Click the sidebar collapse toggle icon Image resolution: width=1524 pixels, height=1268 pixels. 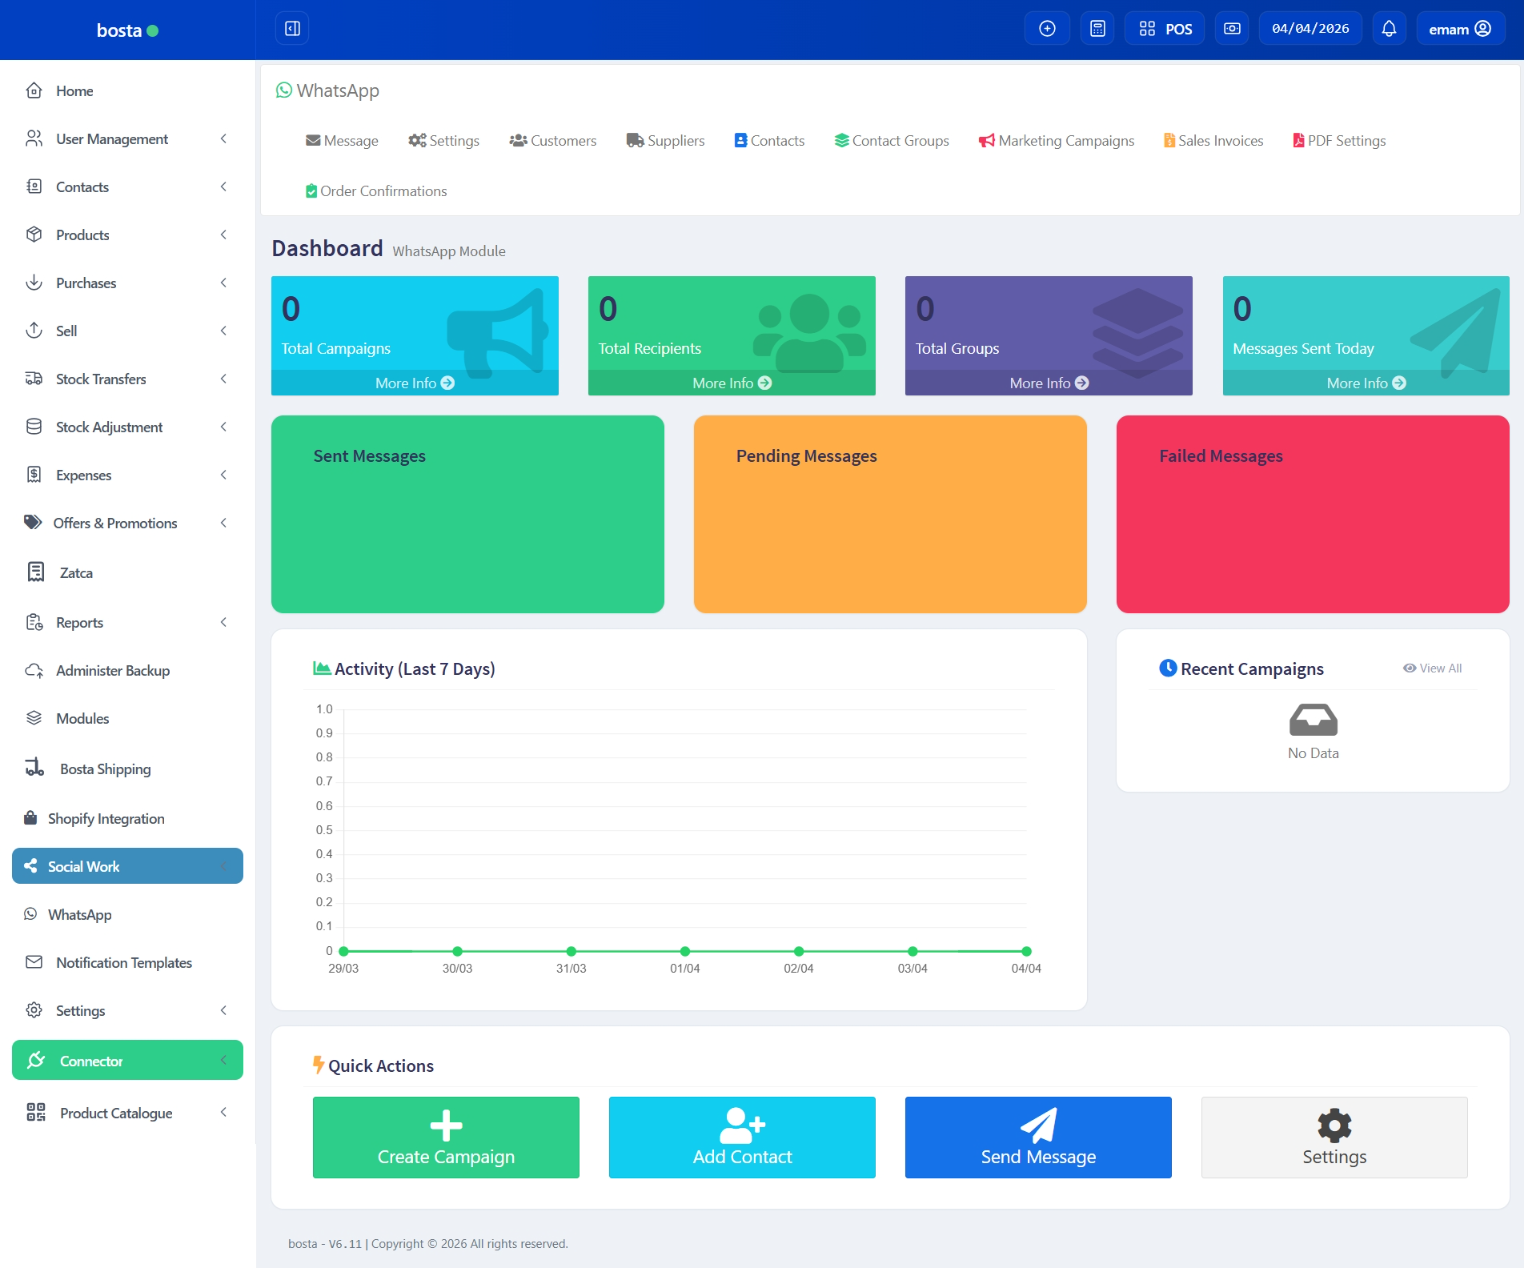pyautogui.click(x=292, y=29)
